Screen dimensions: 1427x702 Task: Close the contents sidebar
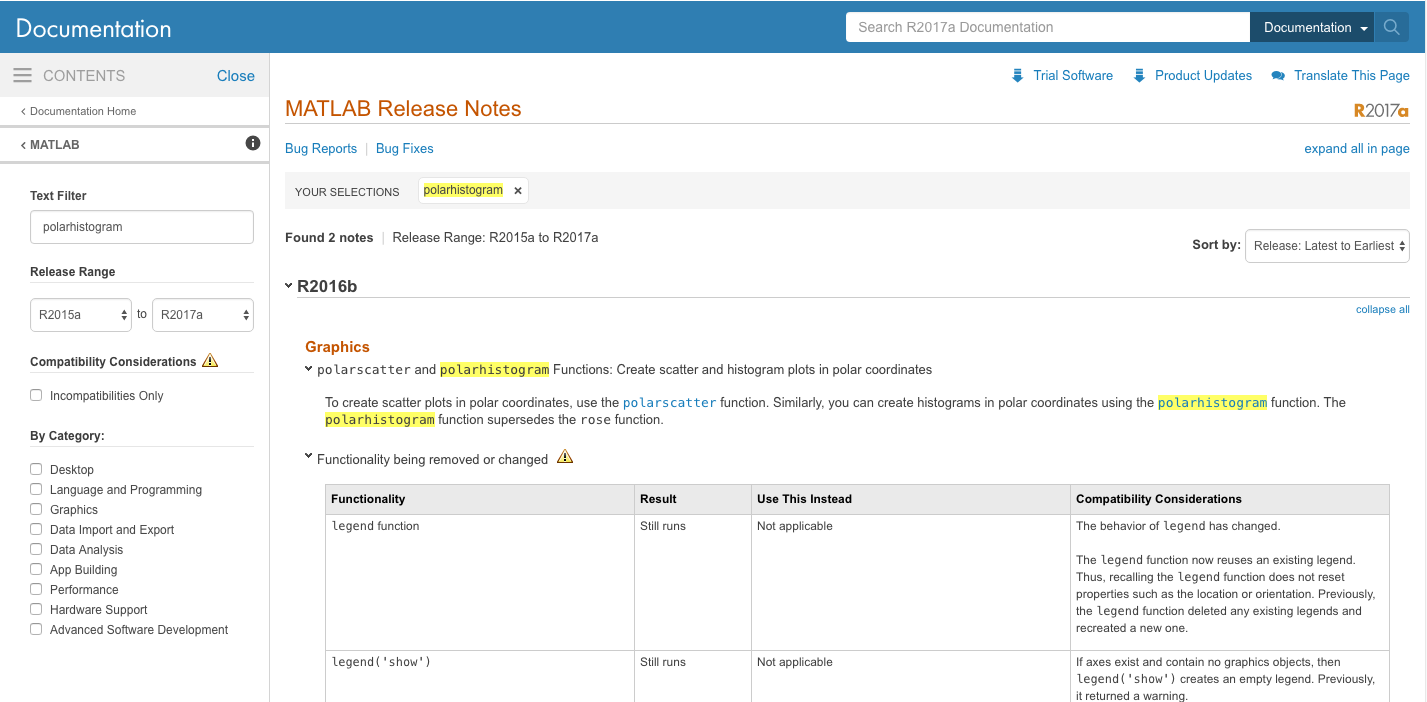point(236,76)
